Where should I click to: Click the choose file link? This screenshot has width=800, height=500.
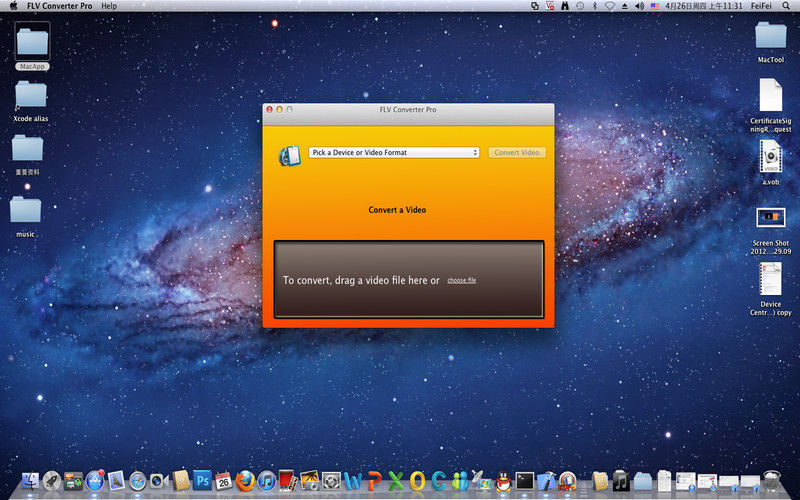[x=462, y=280]
